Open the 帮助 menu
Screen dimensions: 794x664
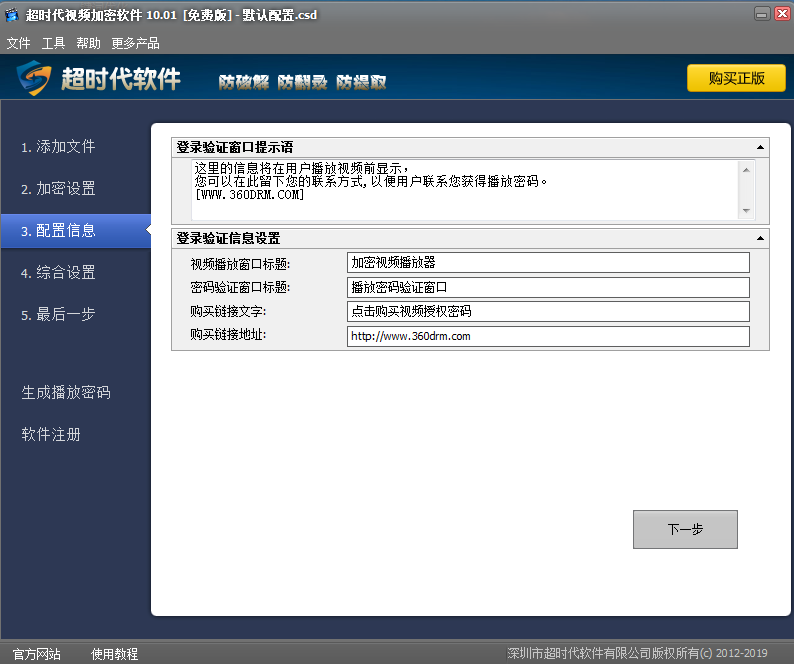coord(88,43)
